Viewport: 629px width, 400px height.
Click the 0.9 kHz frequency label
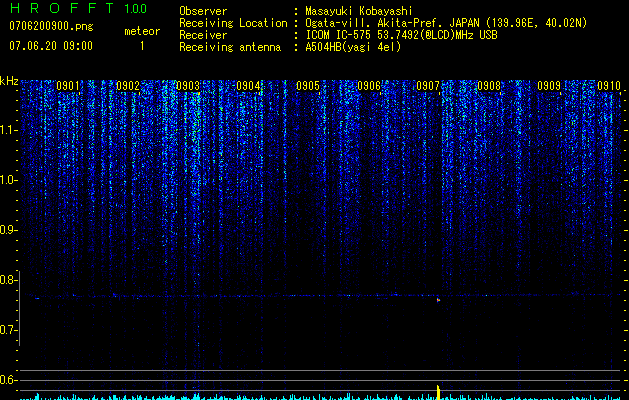pyautogui.click(x=8, y=230)
